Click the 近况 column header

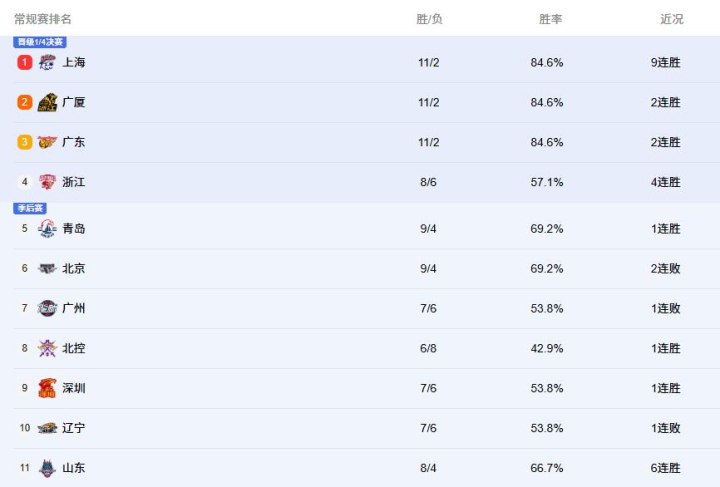point(672,19)
